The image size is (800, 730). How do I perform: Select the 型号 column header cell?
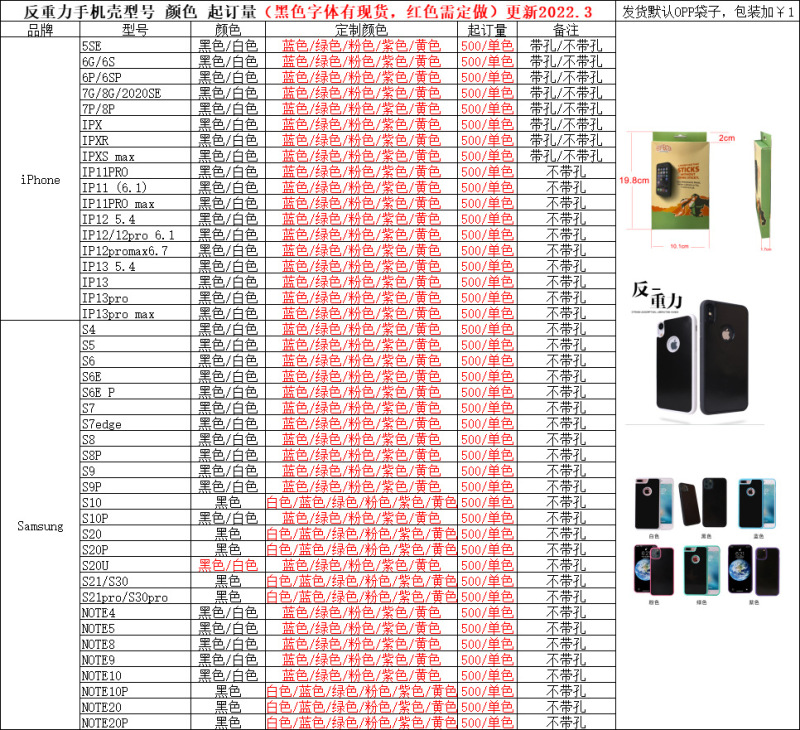[x=135, y=30]
